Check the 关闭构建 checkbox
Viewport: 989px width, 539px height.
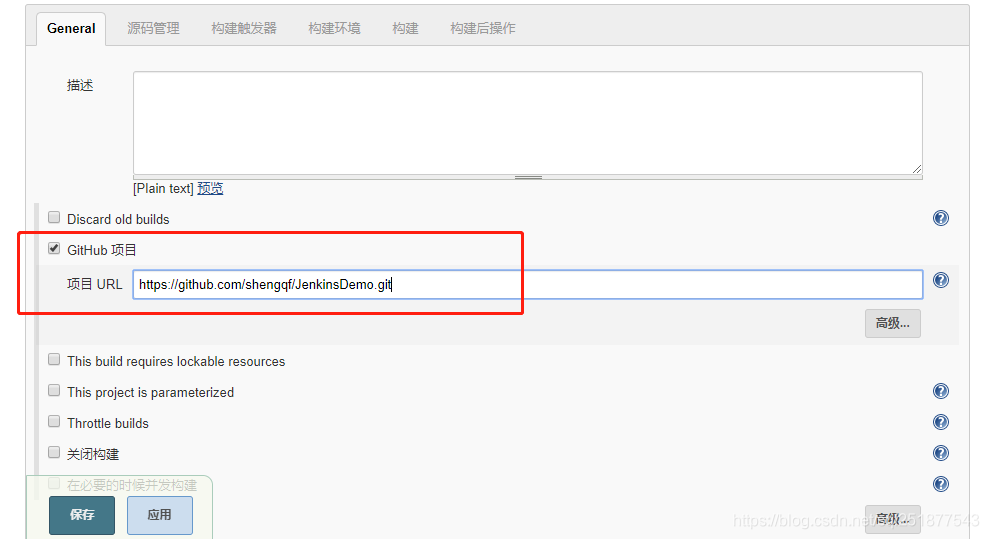(x=54, y=452)
